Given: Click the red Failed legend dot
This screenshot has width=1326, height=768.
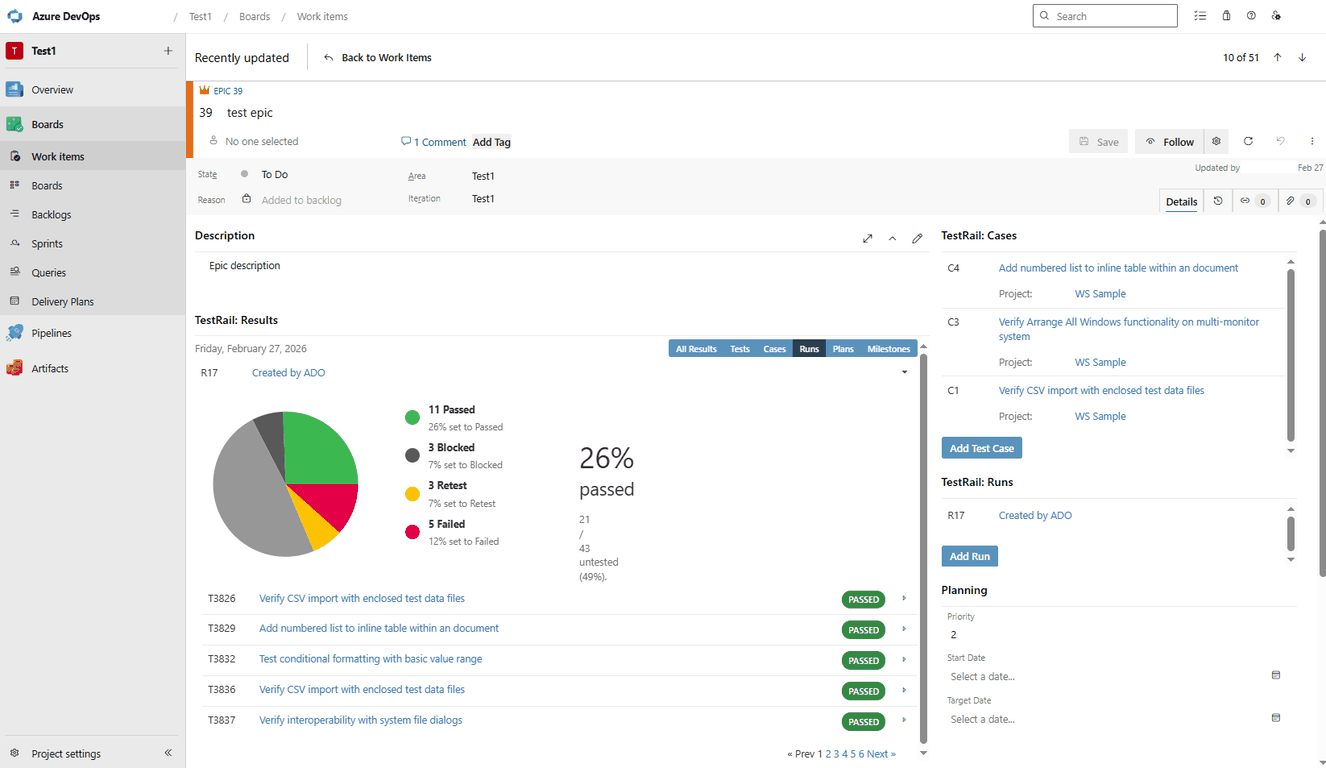Looking at the screenshot, I should pos(412,532).
